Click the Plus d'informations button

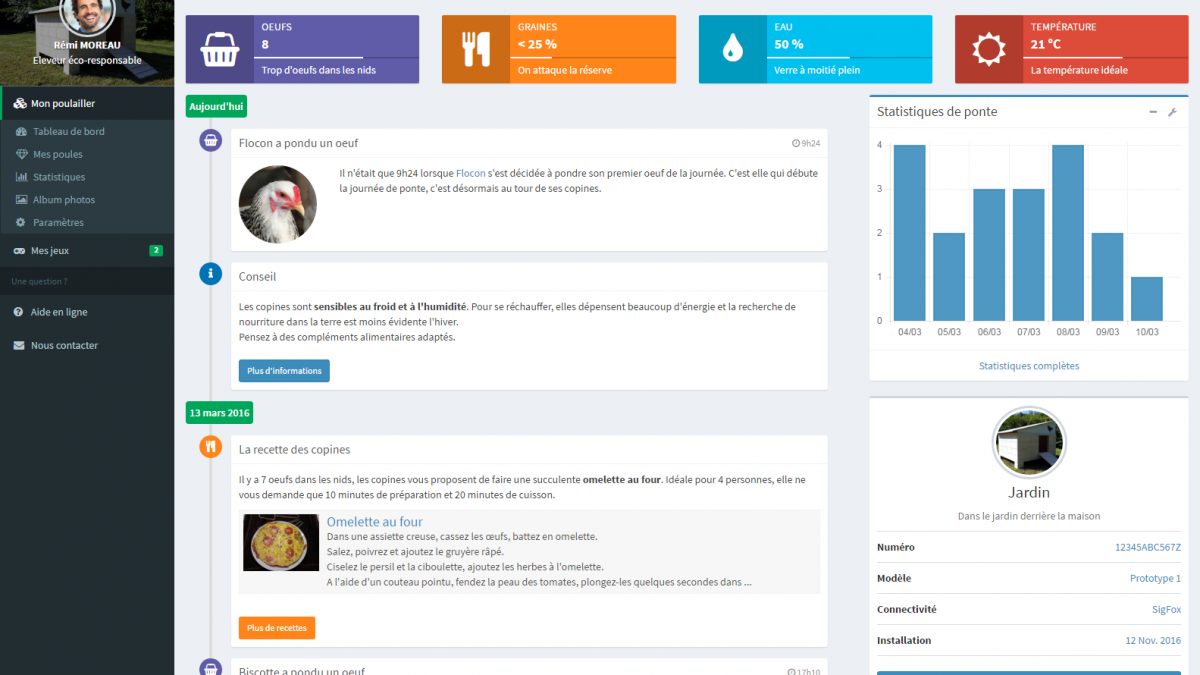pyautogui.click(x=284, y=371)
